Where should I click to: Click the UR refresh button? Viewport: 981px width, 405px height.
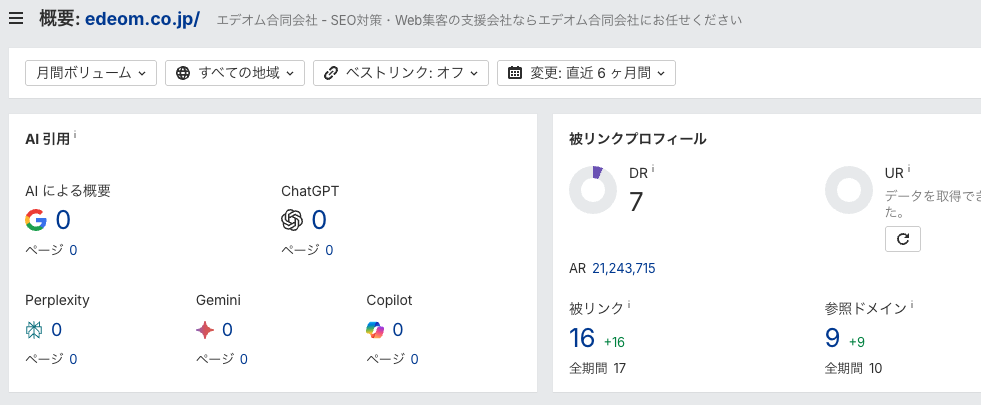(903, 239)
